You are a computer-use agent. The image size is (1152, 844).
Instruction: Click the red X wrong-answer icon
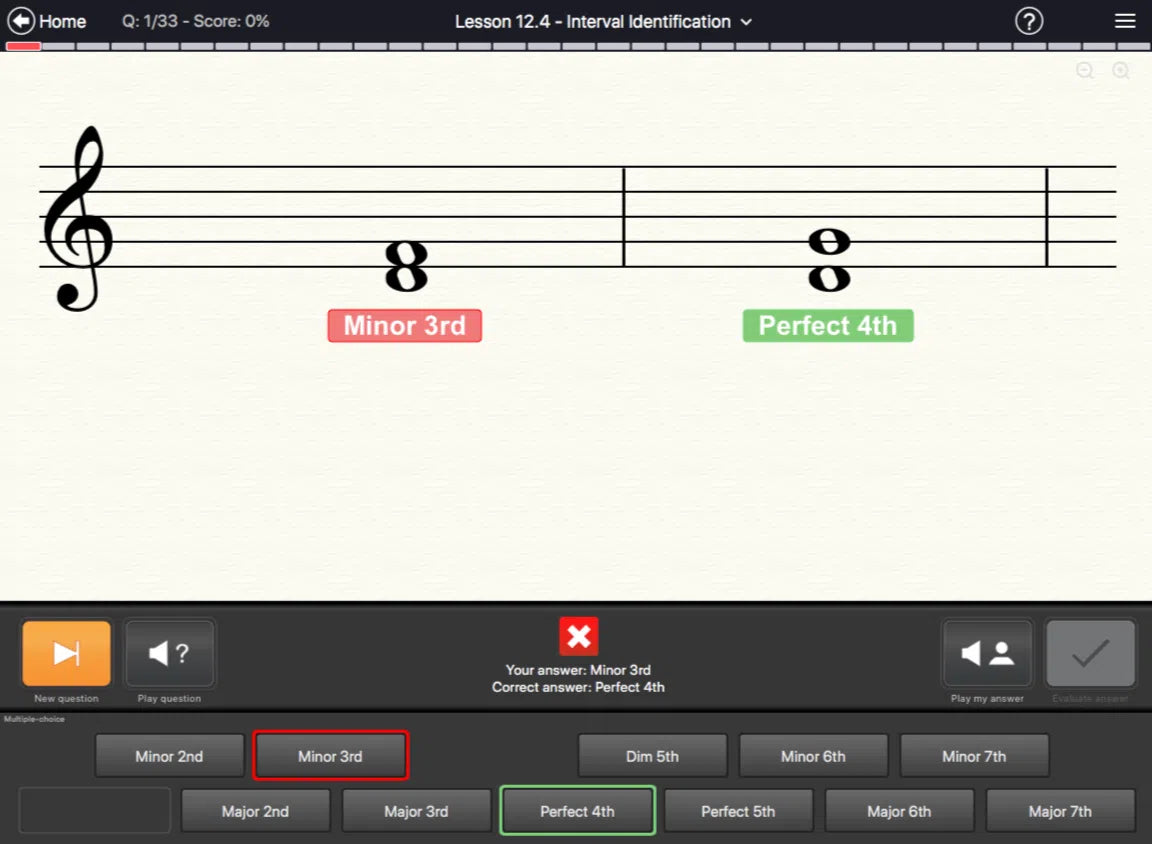(579, 635)
